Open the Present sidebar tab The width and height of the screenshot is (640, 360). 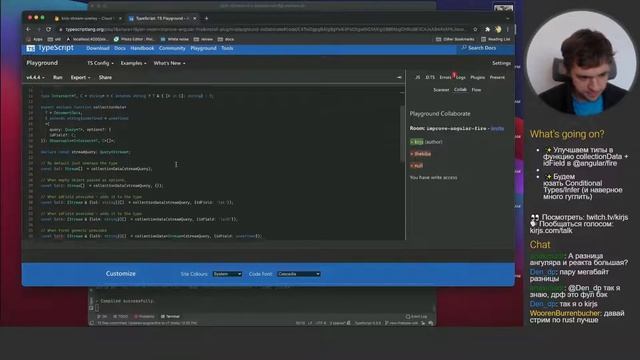pos(497,77)
